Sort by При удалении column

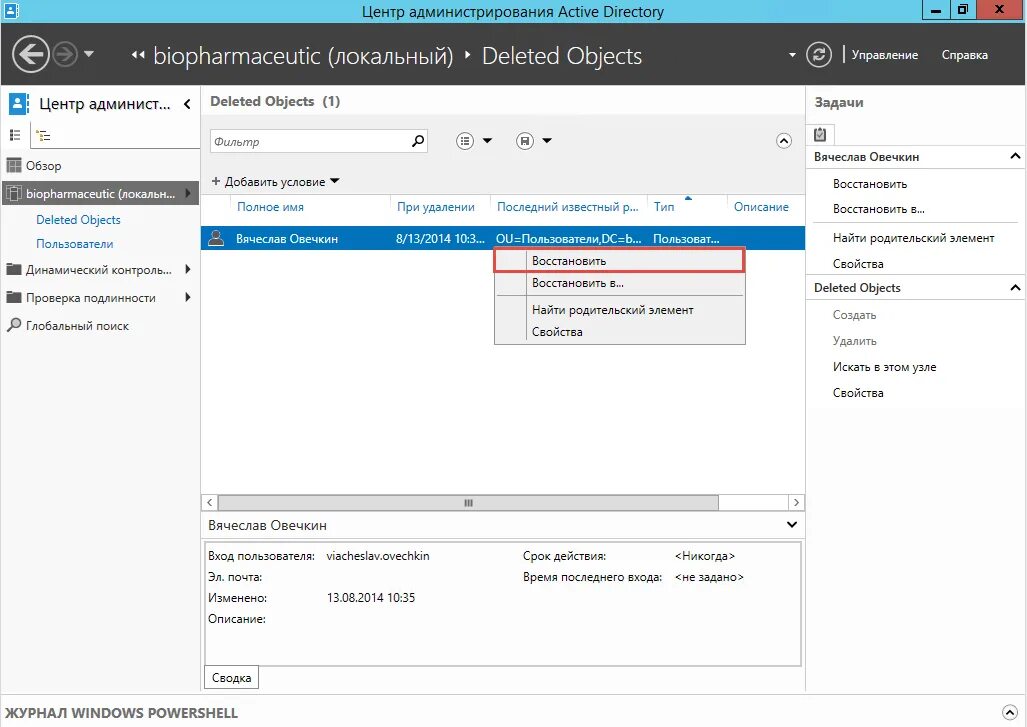click(436, 207)
